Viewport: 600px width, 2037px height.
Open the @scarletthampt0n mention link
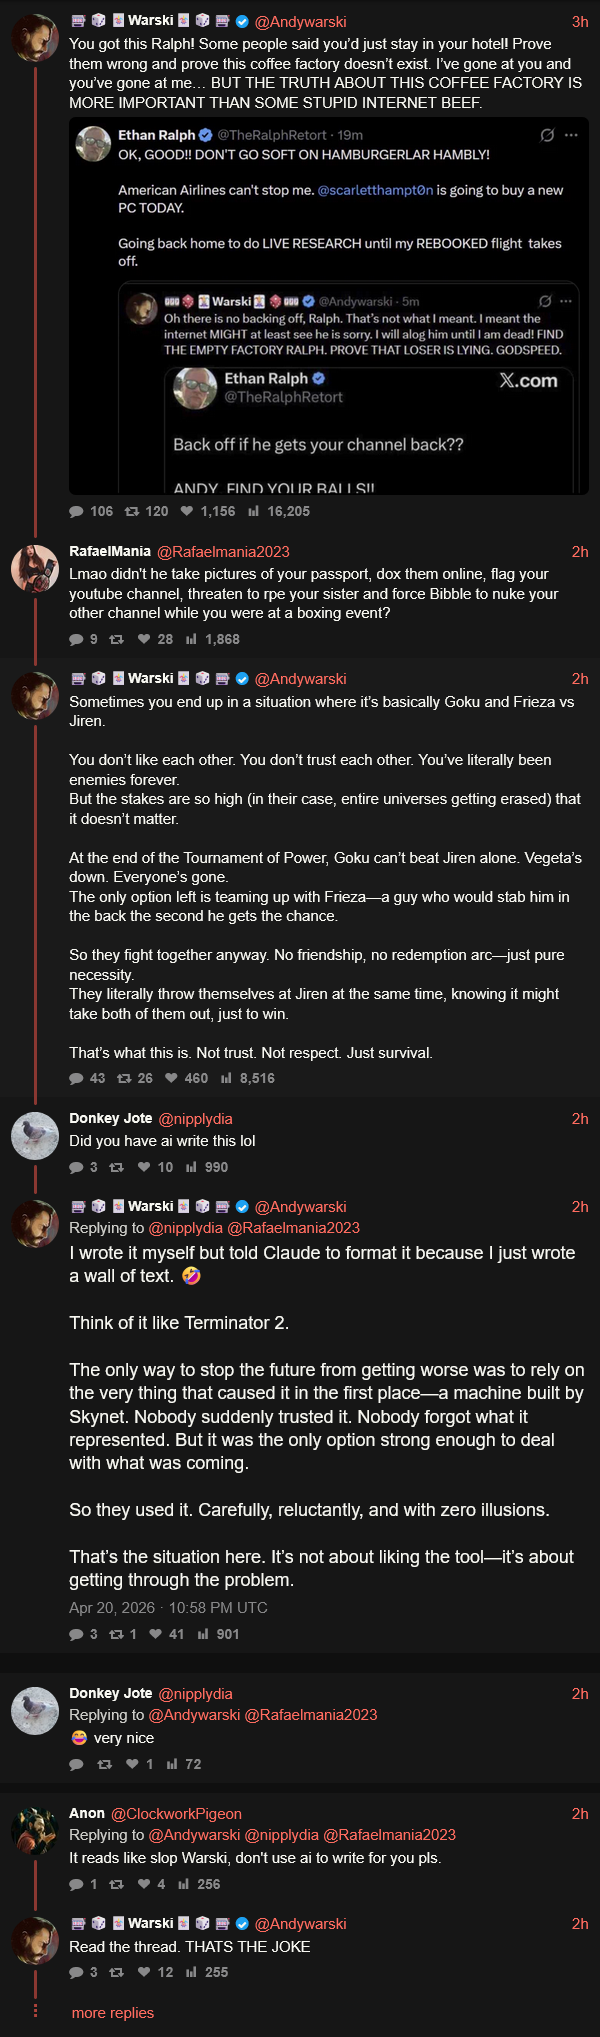375,190
